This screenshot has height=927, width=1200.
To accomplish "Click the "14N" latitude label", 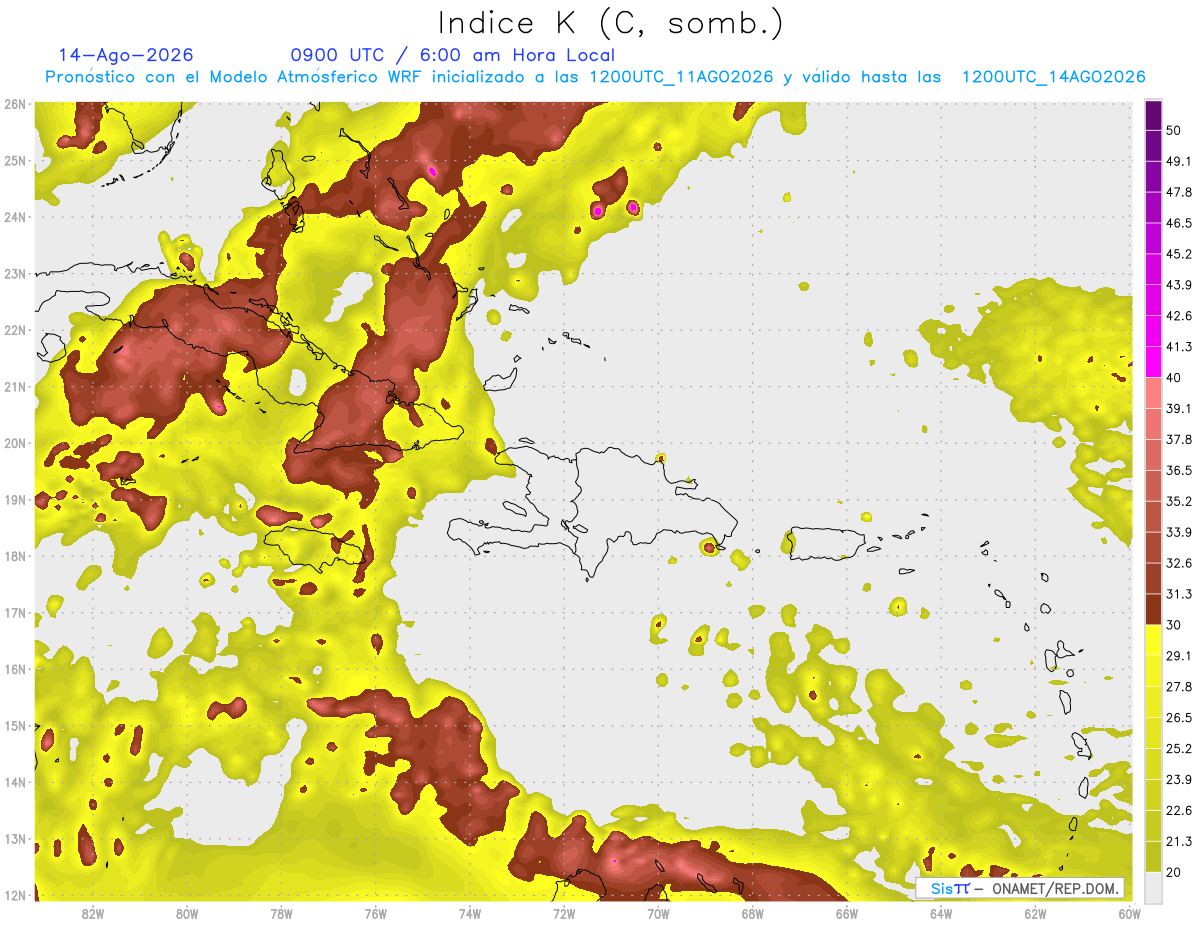I will [x=15, y=782].
